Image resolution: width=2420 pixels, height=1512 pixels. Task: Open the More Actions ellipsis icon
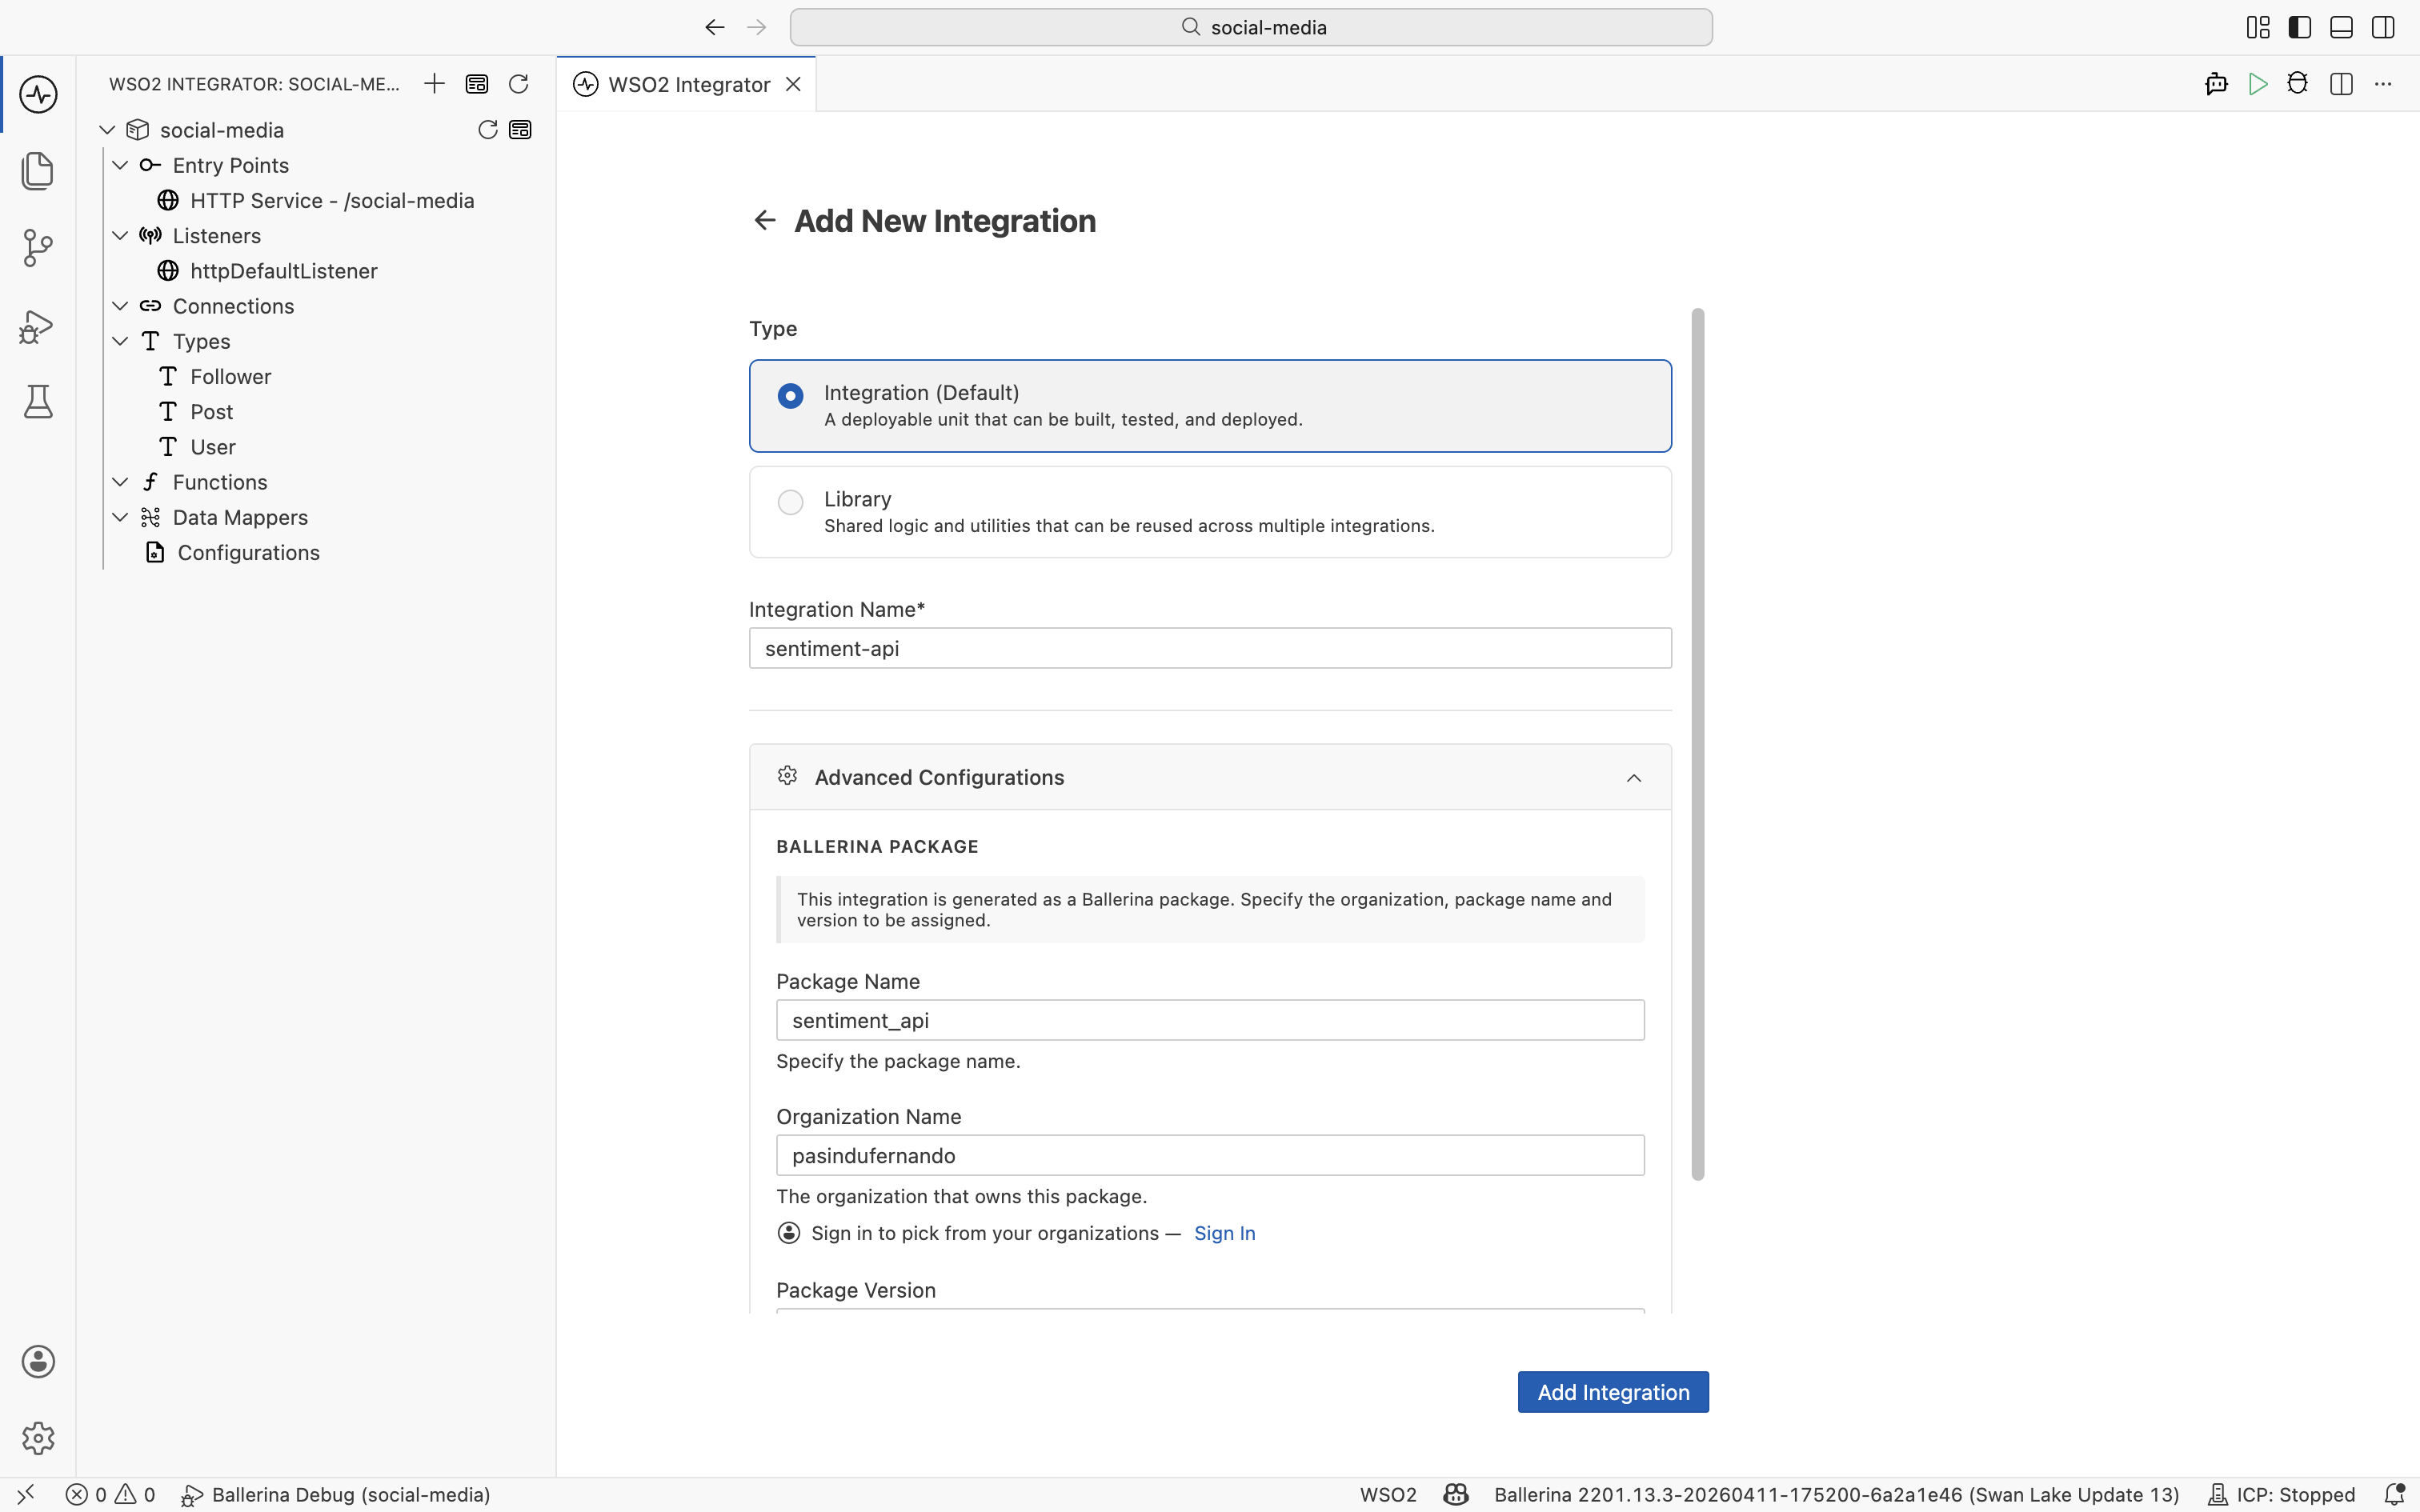click(x=2383, y=84)
